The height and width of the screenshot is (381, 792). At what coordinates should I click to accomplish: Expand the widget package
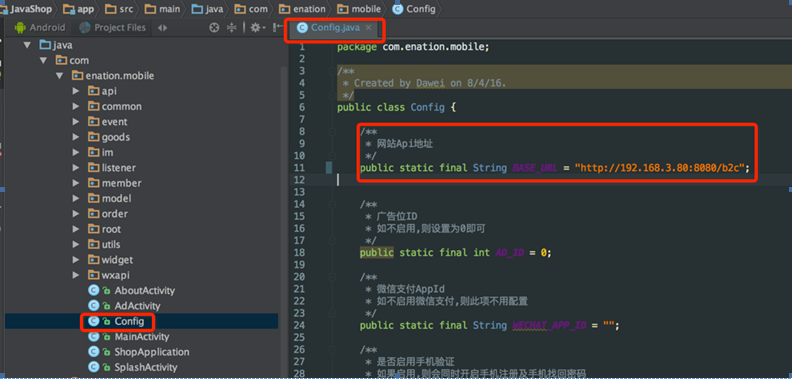76,260
